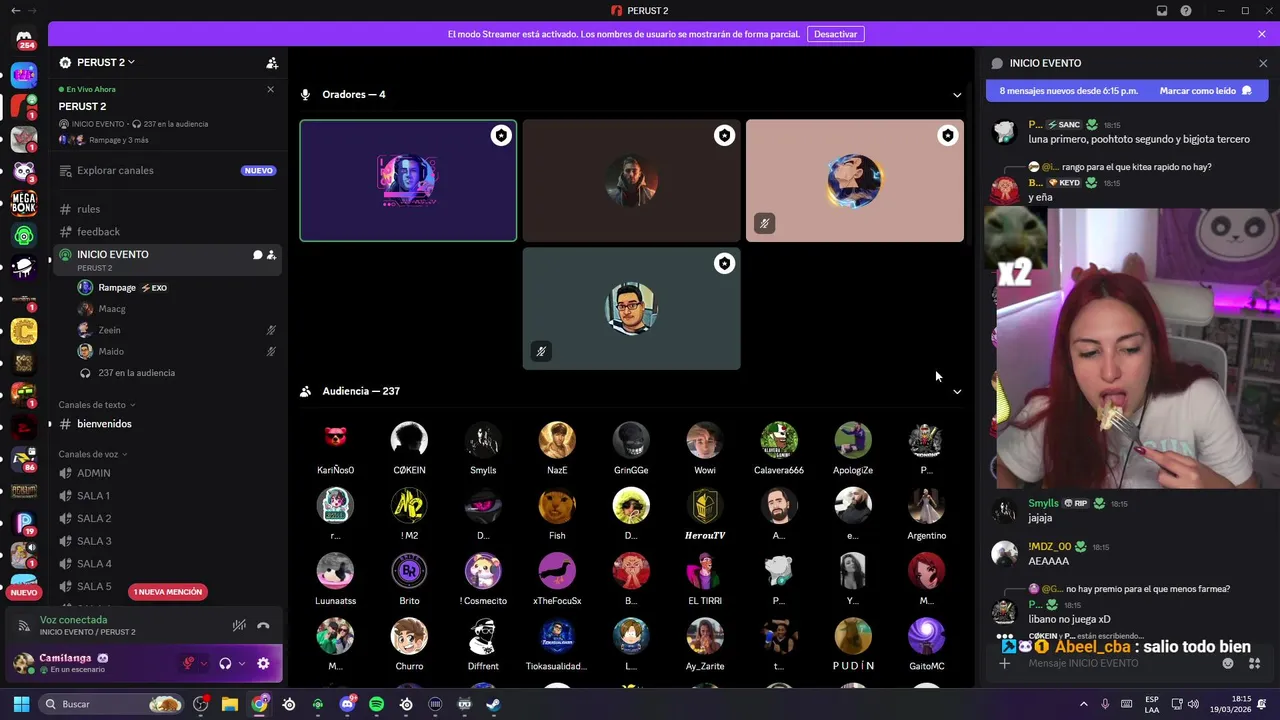Viewport: 1280px width, 720px height.
Task: Open the invite people icon beside PERUST 2
Action: 272,63
